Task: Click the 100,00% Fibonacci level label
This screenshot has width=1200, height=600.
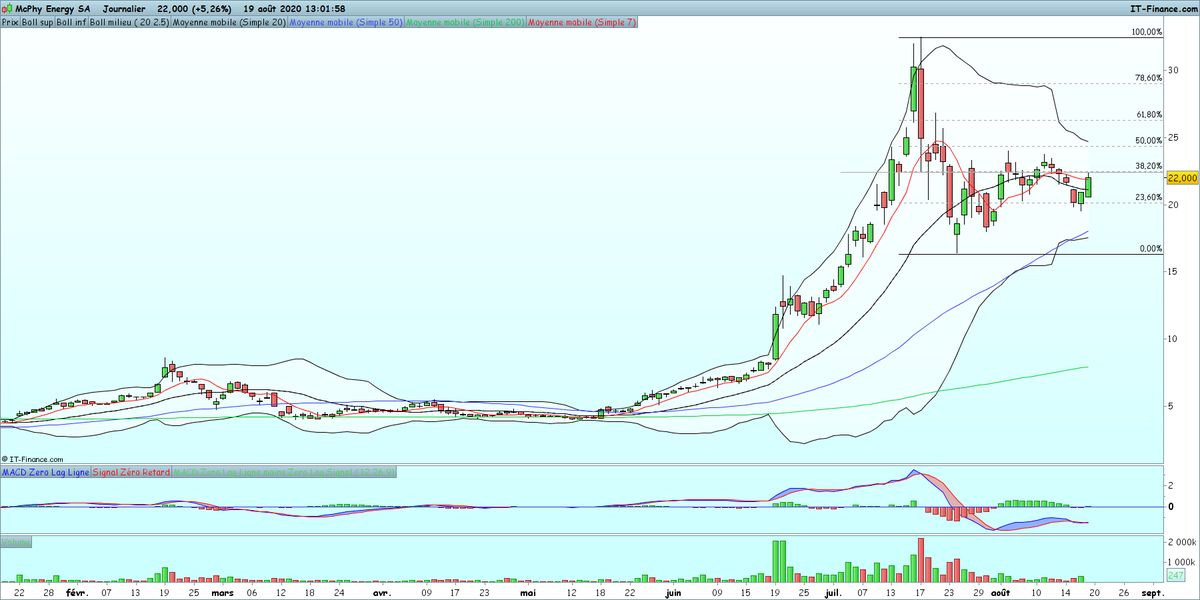Action: [1146, 32]
